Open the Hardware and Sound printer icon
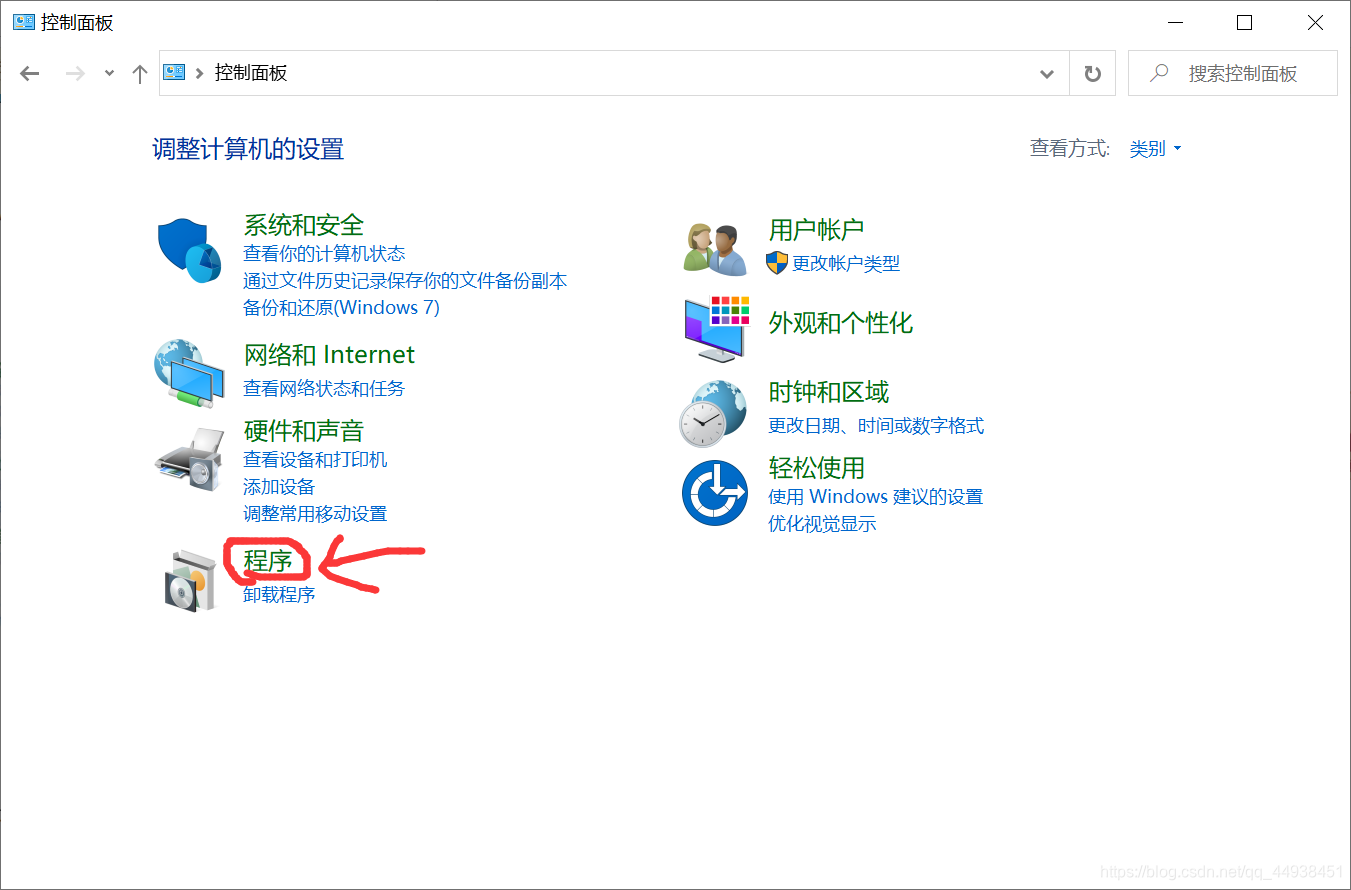 coord(189,459)
